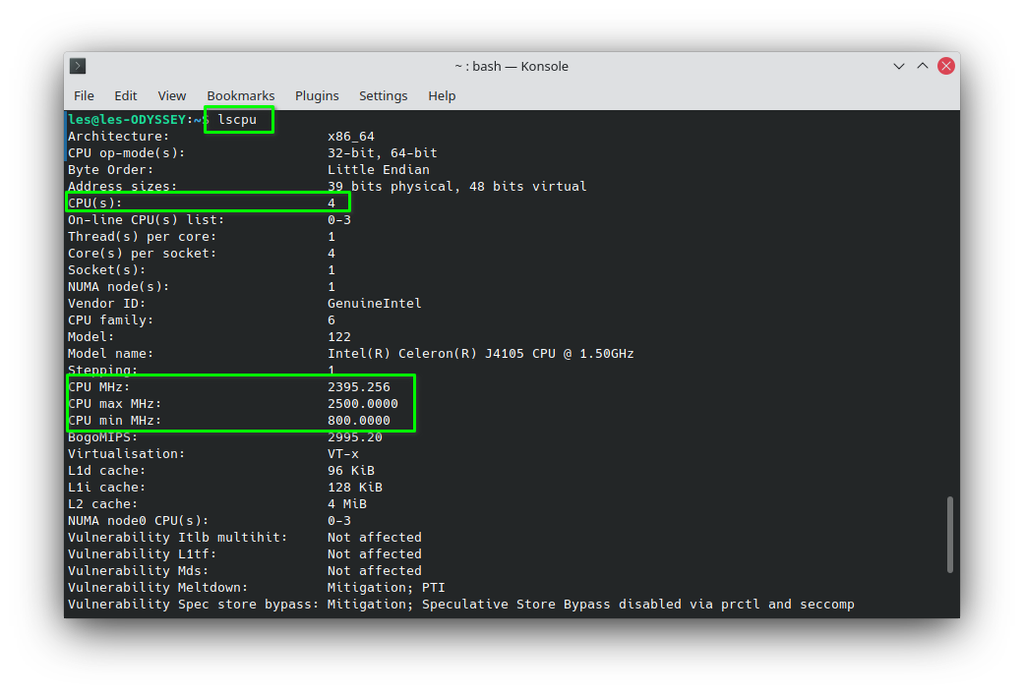Click the Architecture x86_64 output line
The height and width of the screenshot is (694, 1024).
tap(250, 136)
